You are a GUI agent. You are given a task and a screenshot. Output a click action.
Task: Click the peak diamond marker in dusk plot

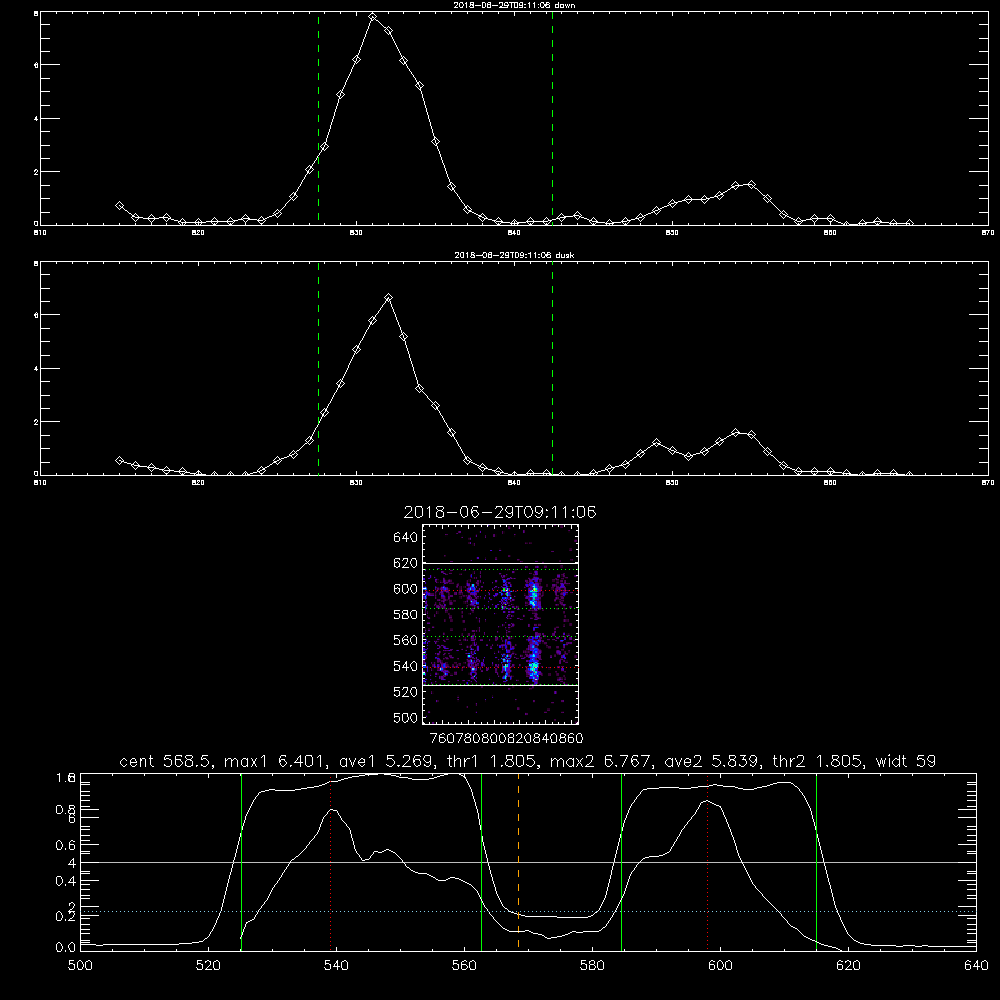click(388, 297)
